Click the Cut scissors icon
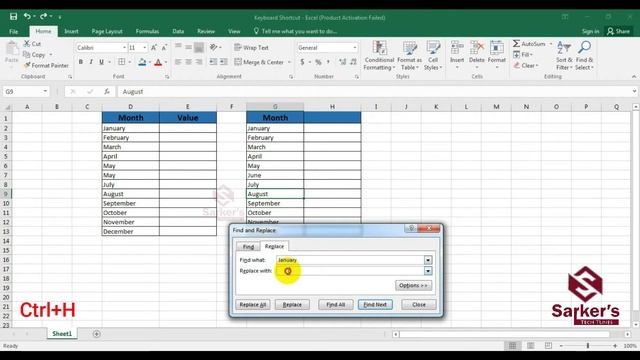This screenshot has height=360, width=640. (27, 43)
